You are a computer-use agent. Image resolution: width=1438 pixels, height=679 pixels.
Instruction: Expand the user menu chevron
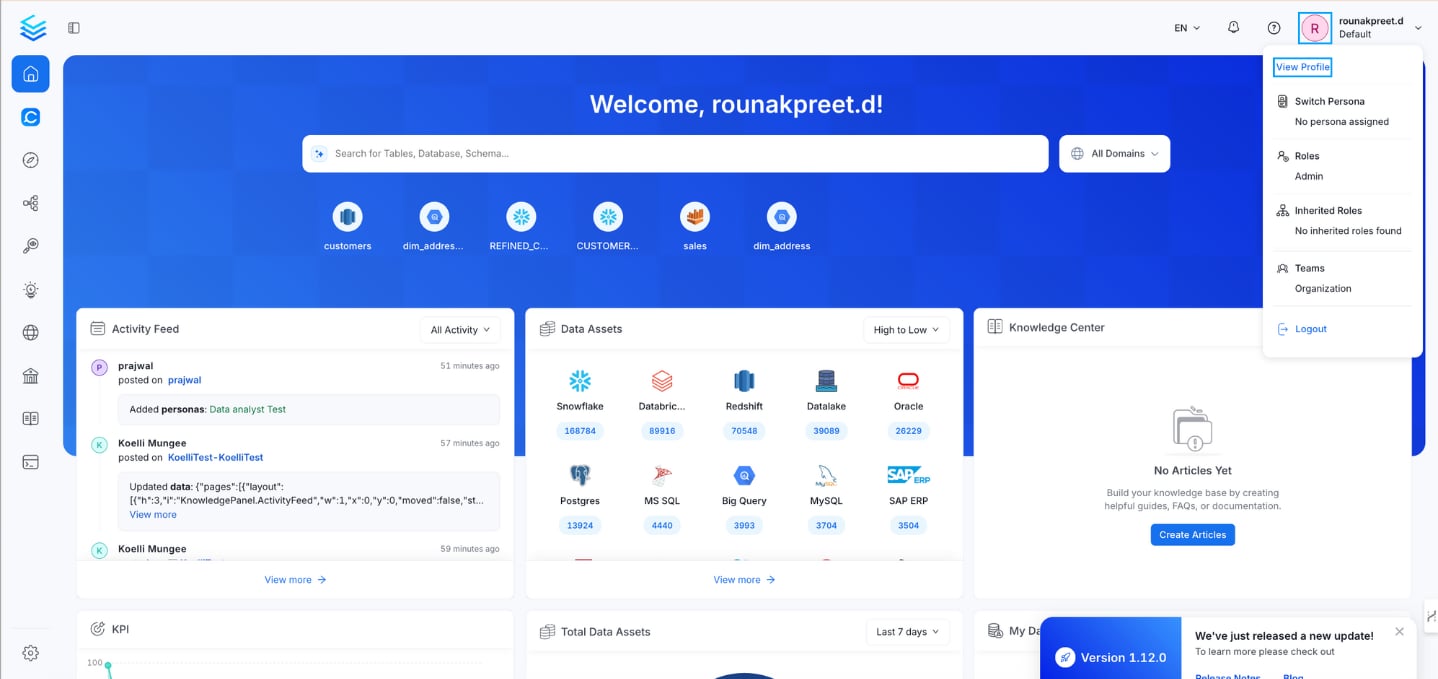point(1418,28)
